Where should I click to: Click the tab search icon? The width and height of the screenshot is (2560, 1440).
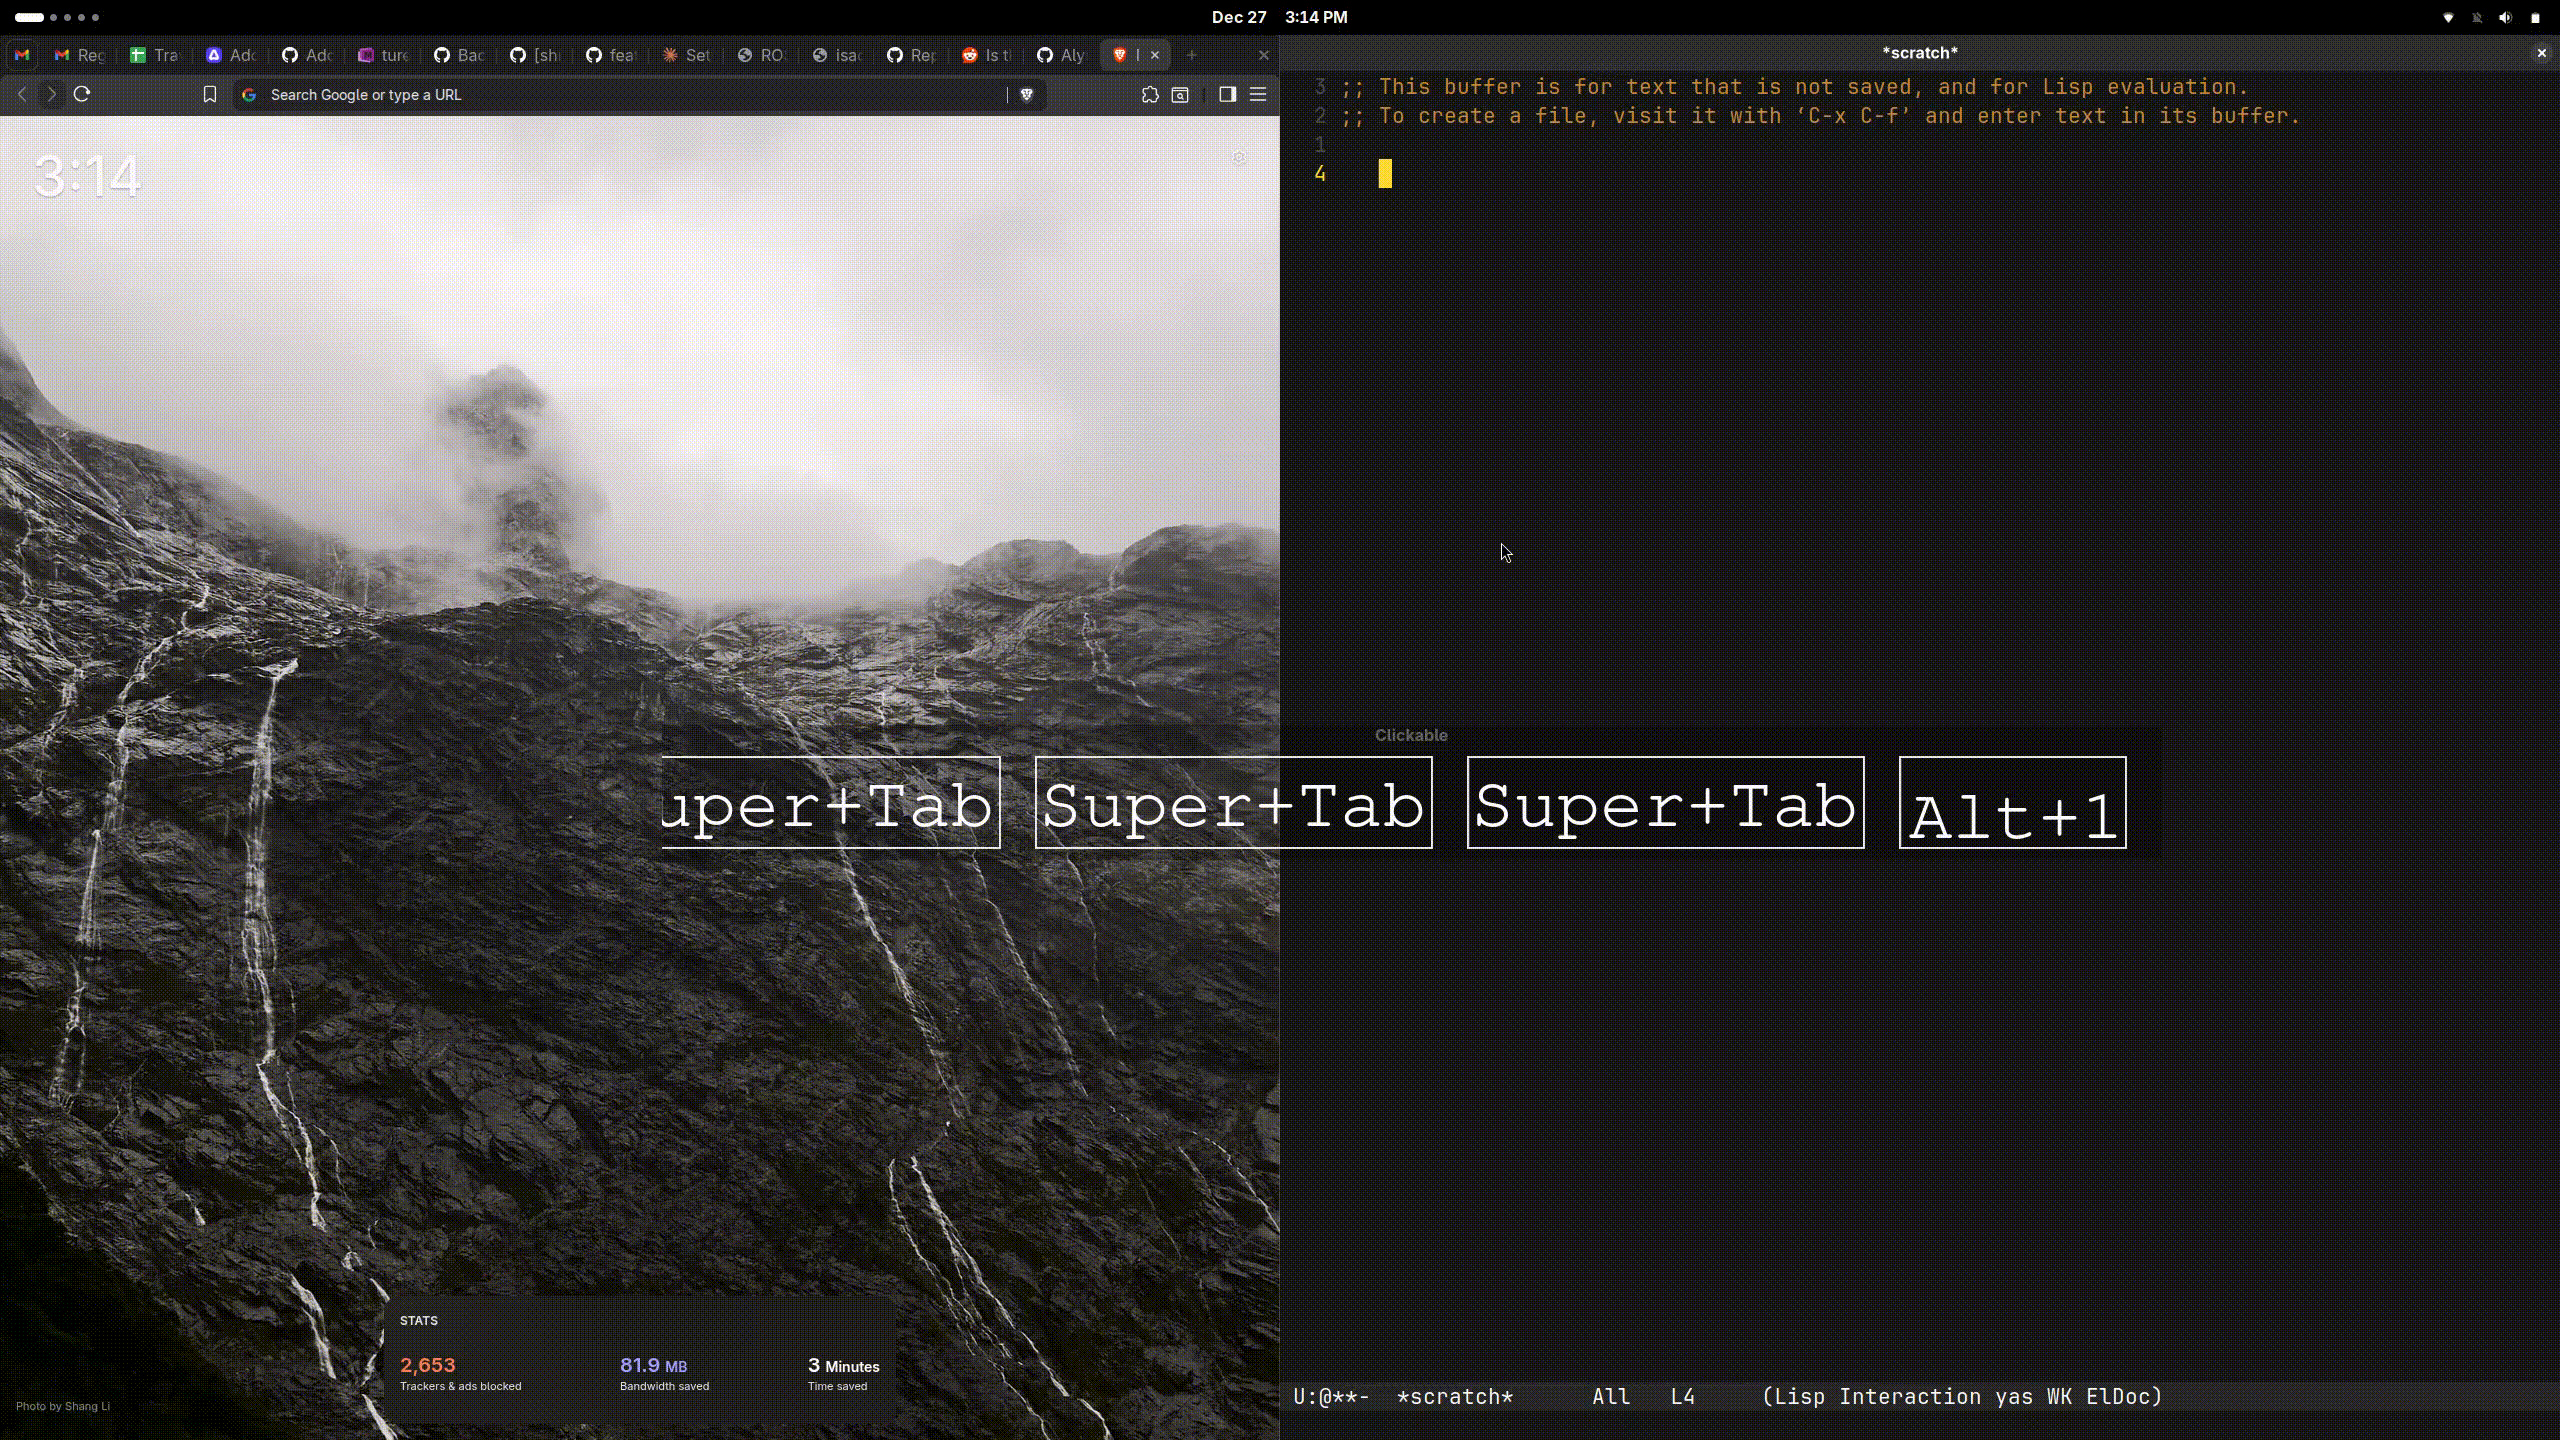coord(1180,94)
